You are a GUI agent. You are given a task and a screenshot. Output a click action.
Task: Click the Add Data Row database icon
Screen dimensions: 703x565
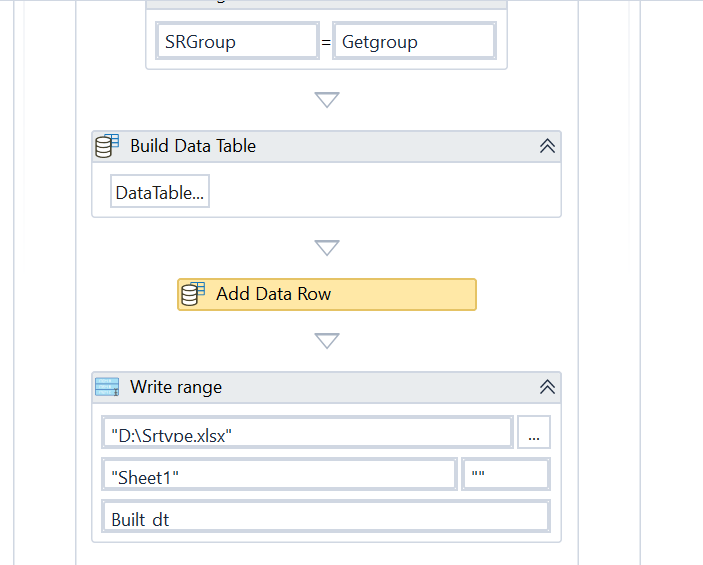[193, 294]
